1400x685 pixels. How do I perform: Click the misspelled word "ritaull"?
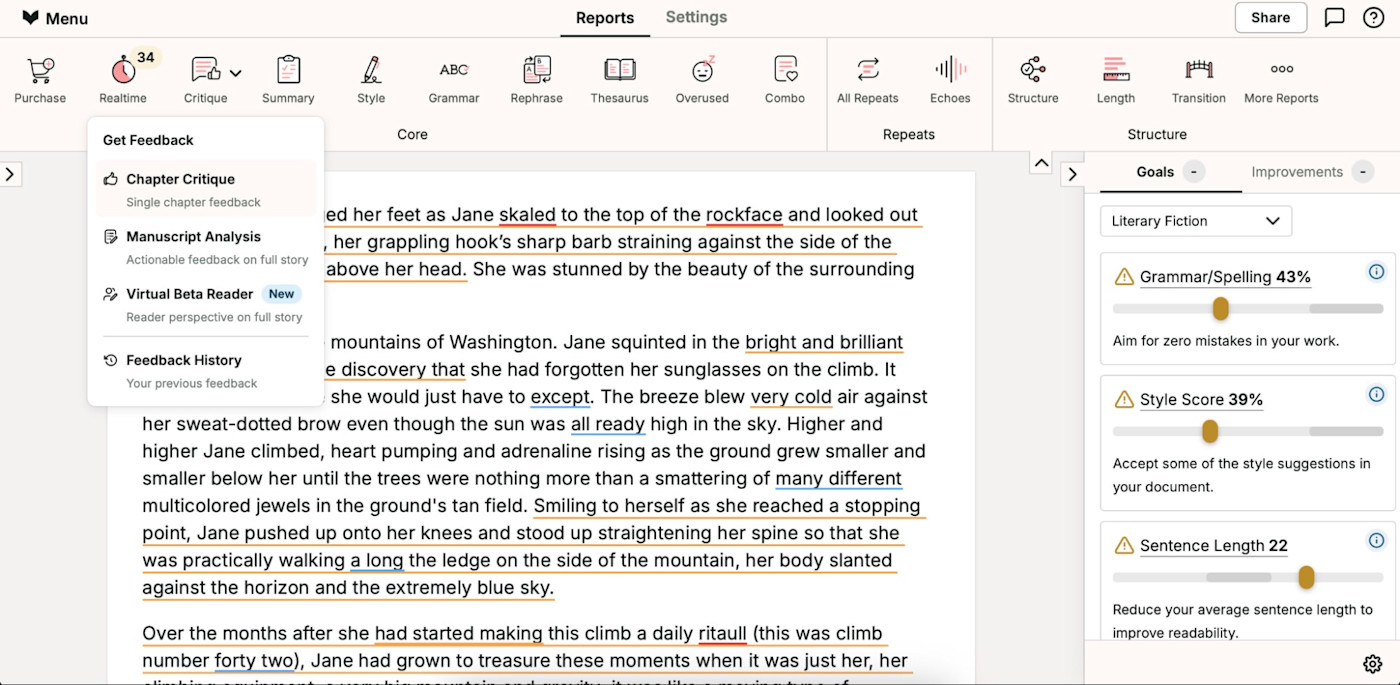coord(722,633)
